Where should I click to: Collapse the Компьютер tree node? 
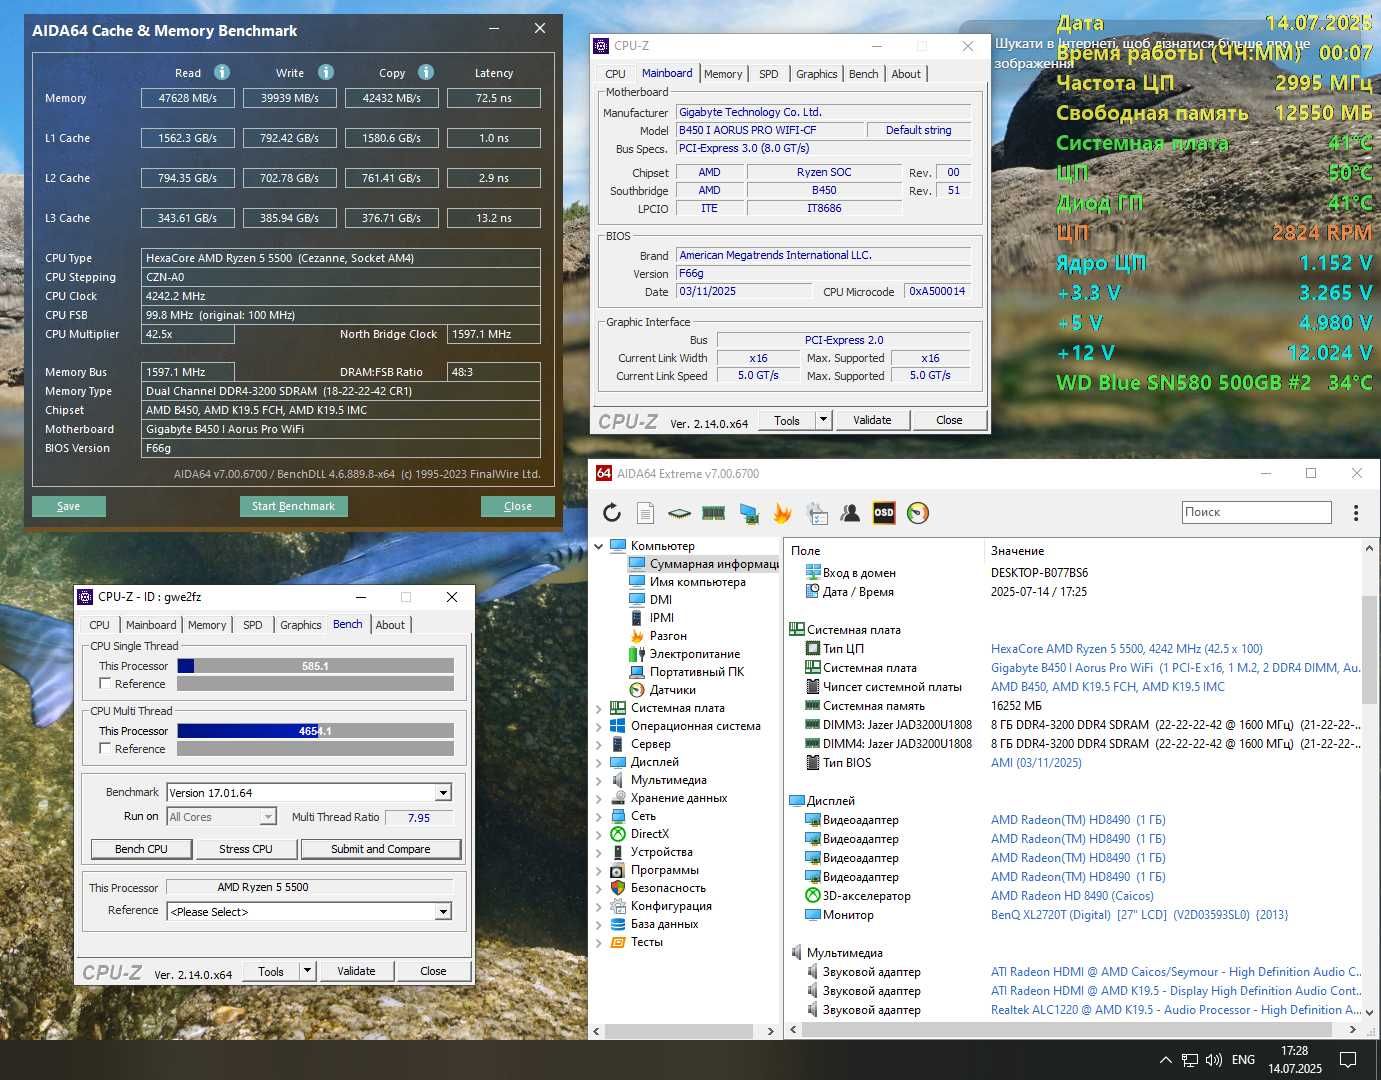(x=599, y=546)
